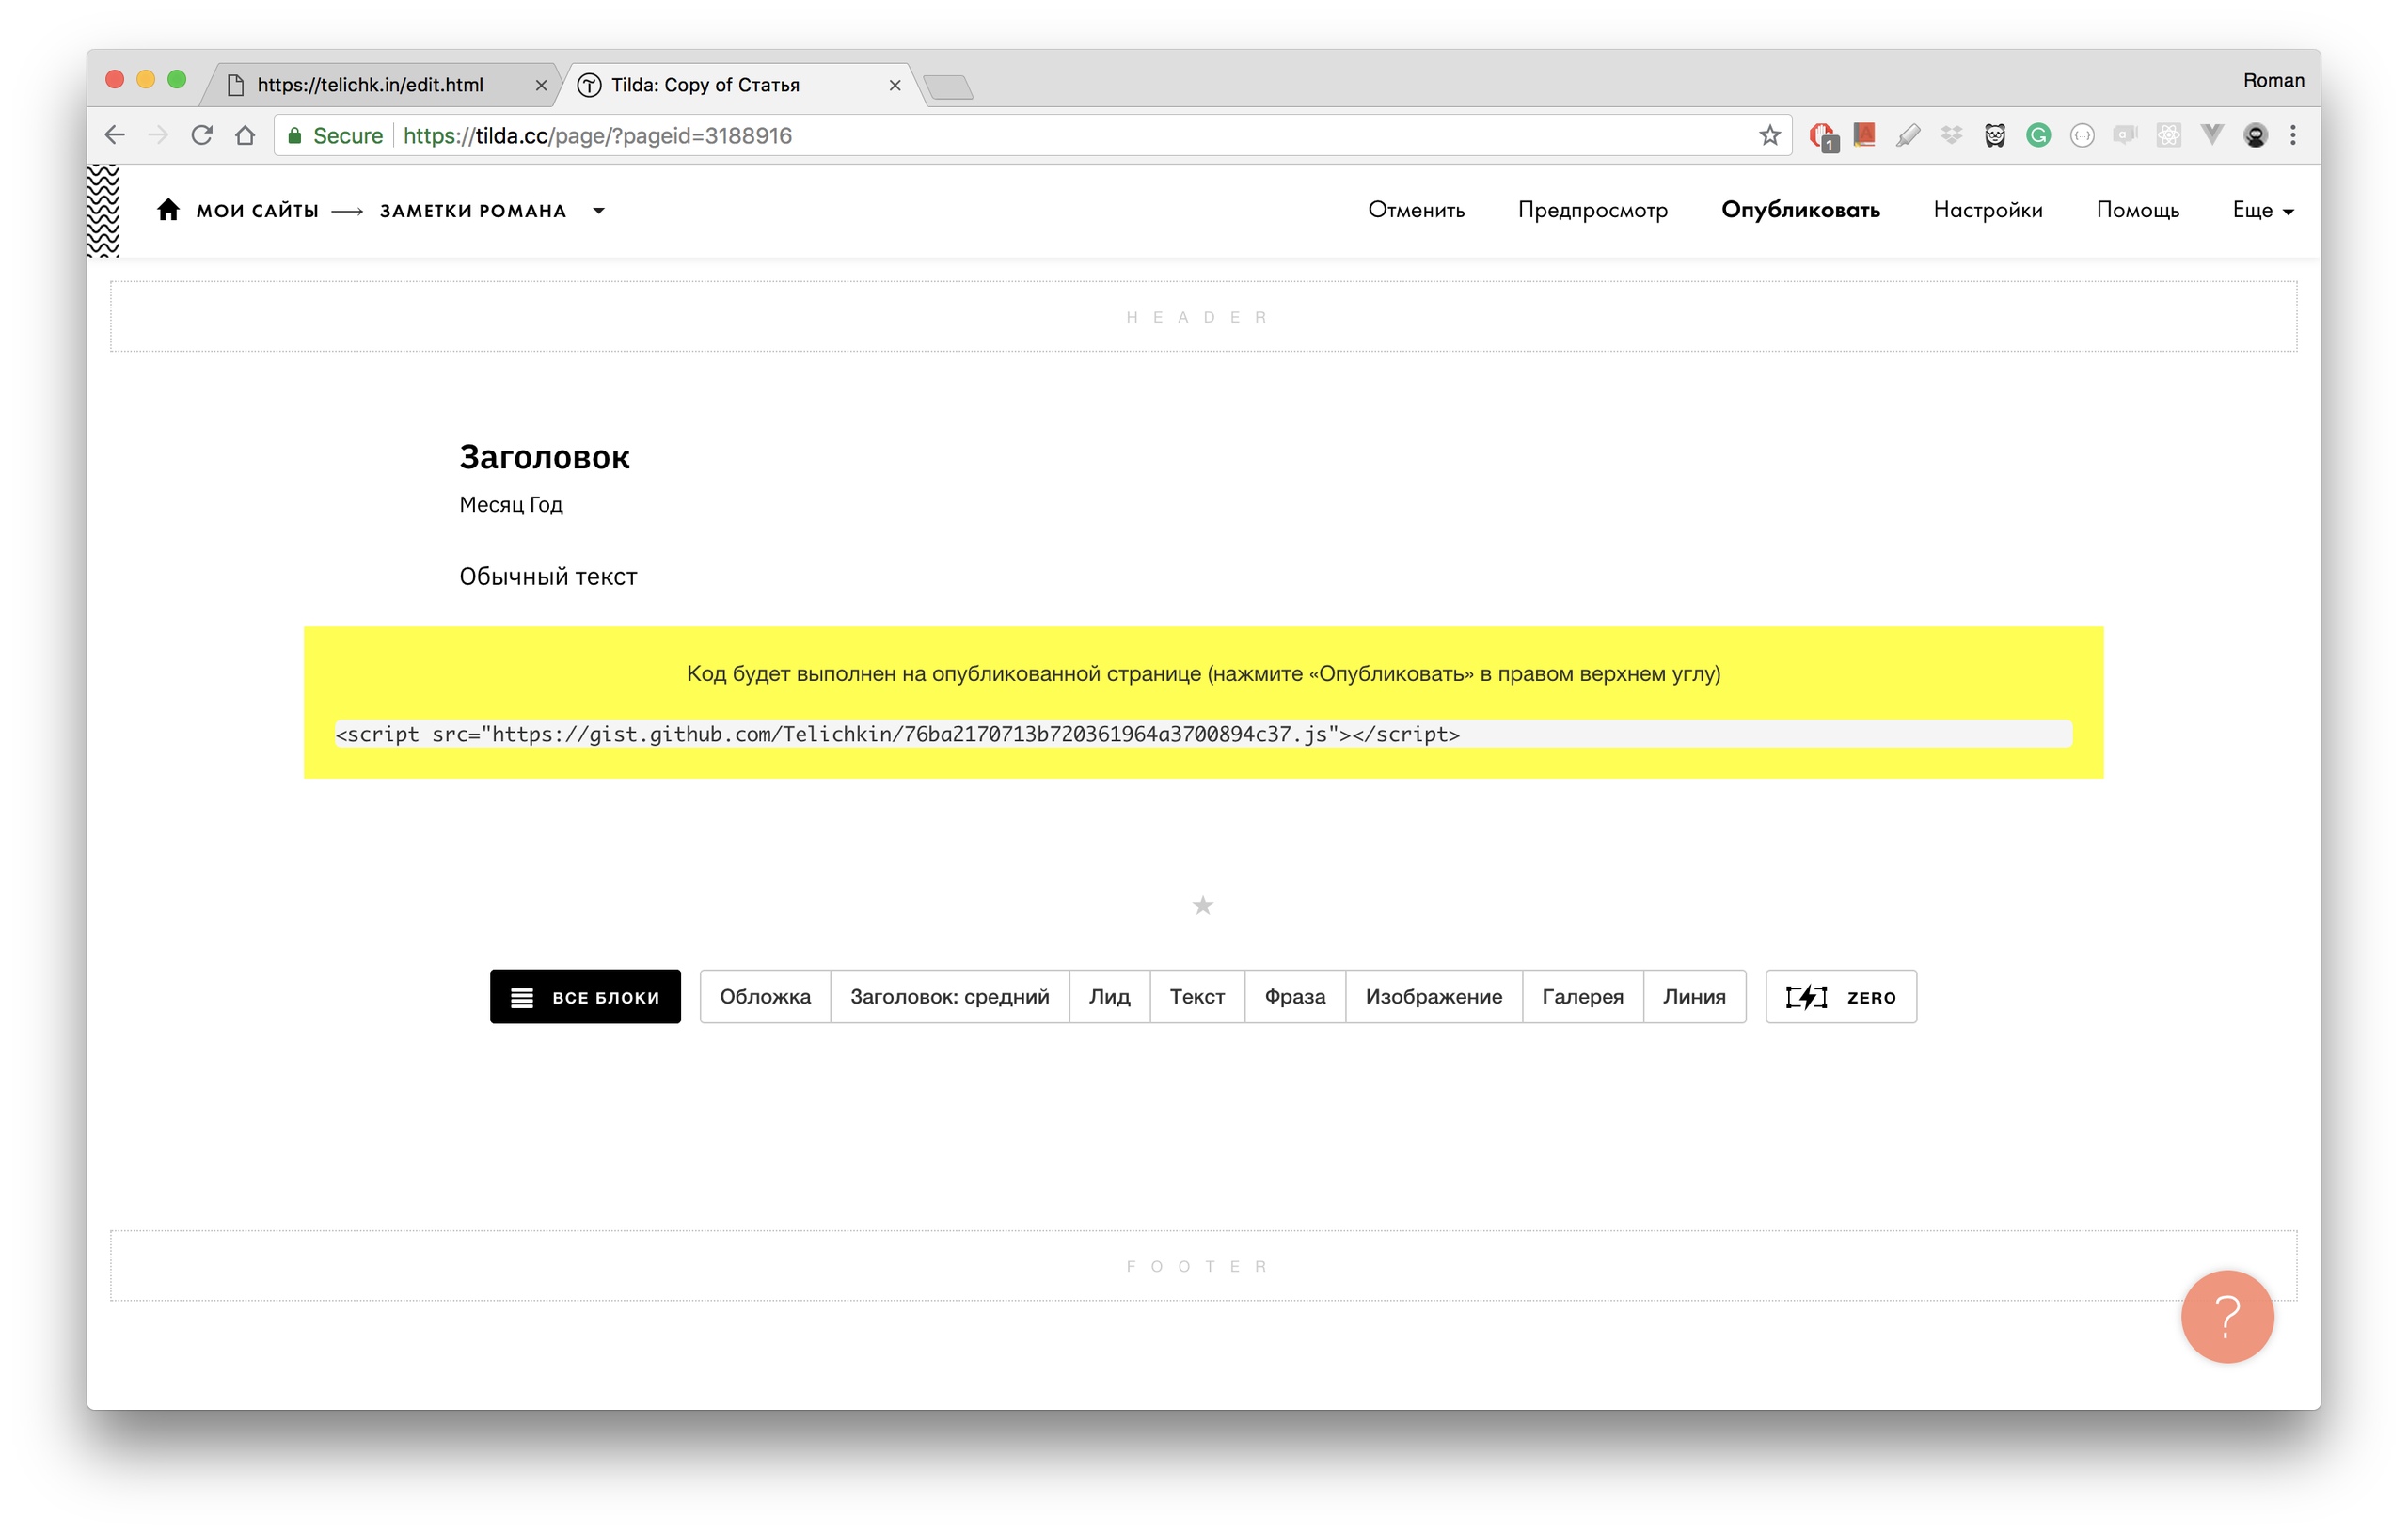The height and width of the screenshot is (1534, 2408).
Task: Click the Заголовок title text
Action: tap(544, 457)
